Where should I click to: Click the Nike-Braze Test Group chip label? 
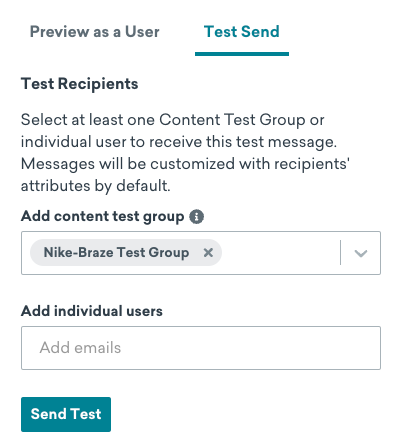click(116, 253)
